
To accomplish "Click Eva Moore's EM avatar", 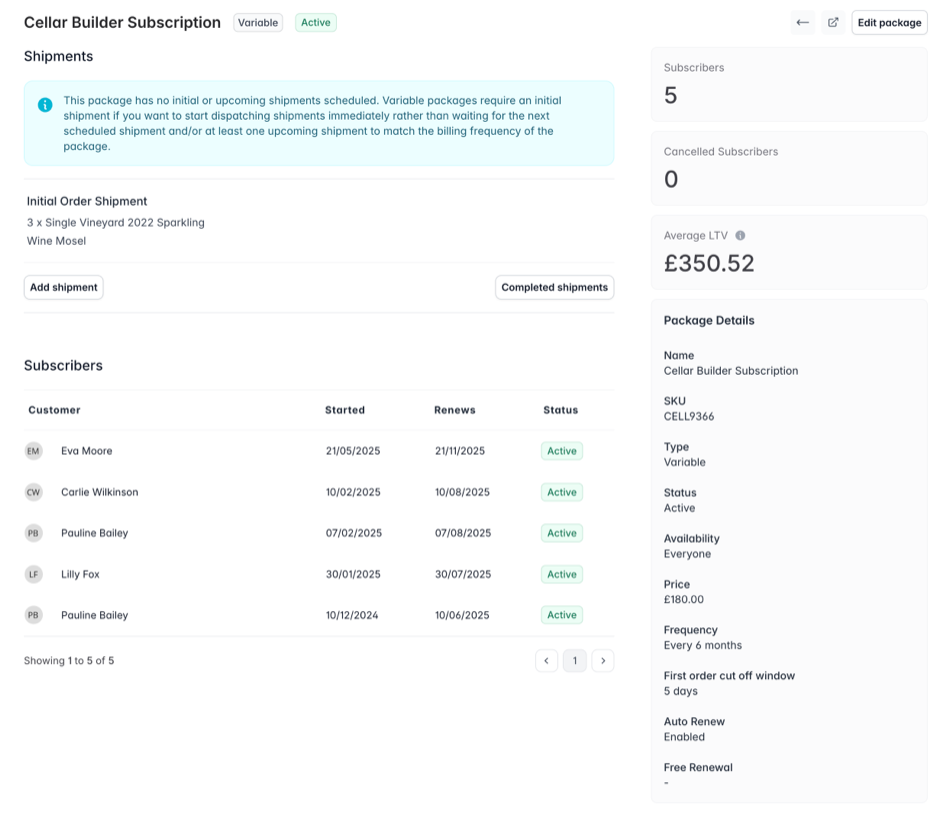I will tap(33, 451).
